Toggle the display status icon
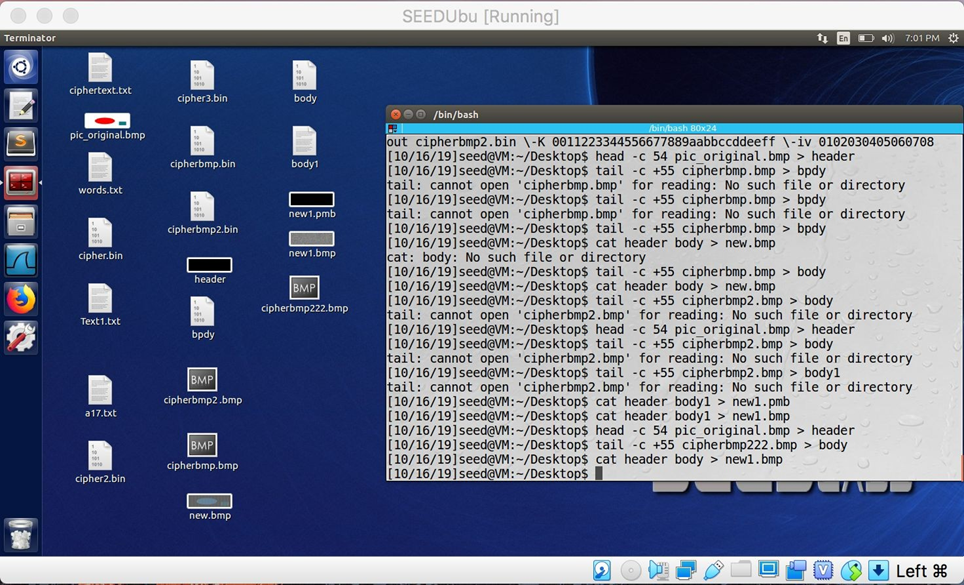964x585 pixels. click(x=768, y=569)
